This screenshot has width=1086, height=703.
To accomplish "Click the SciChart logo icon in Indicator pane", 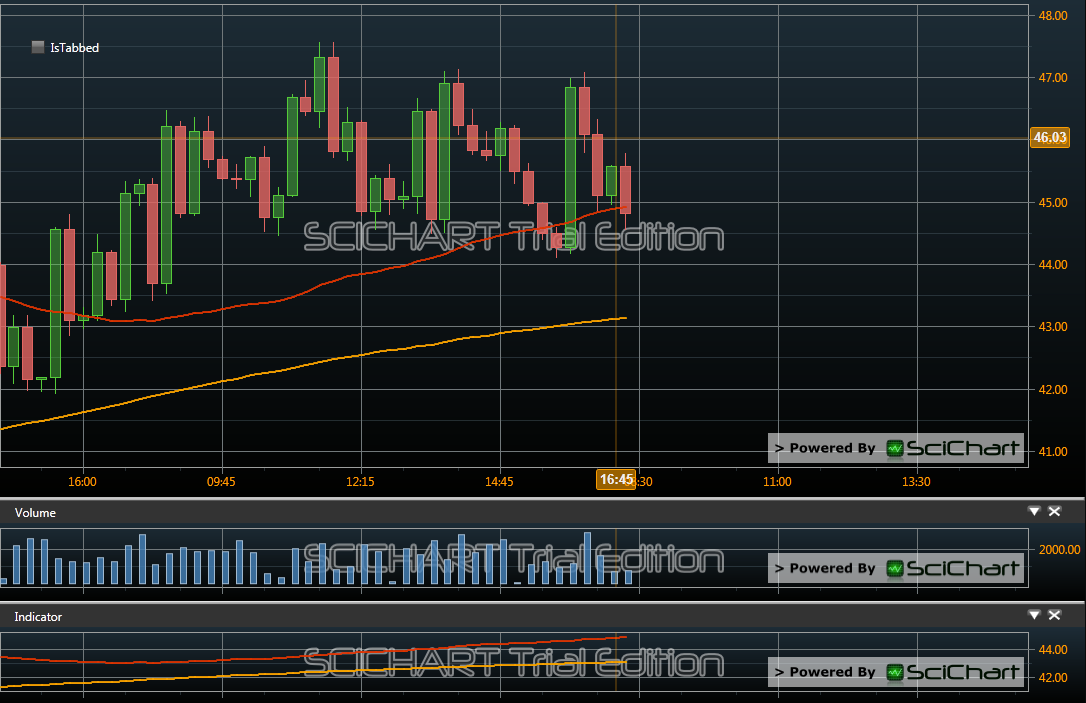I will (x=895, y=672).
